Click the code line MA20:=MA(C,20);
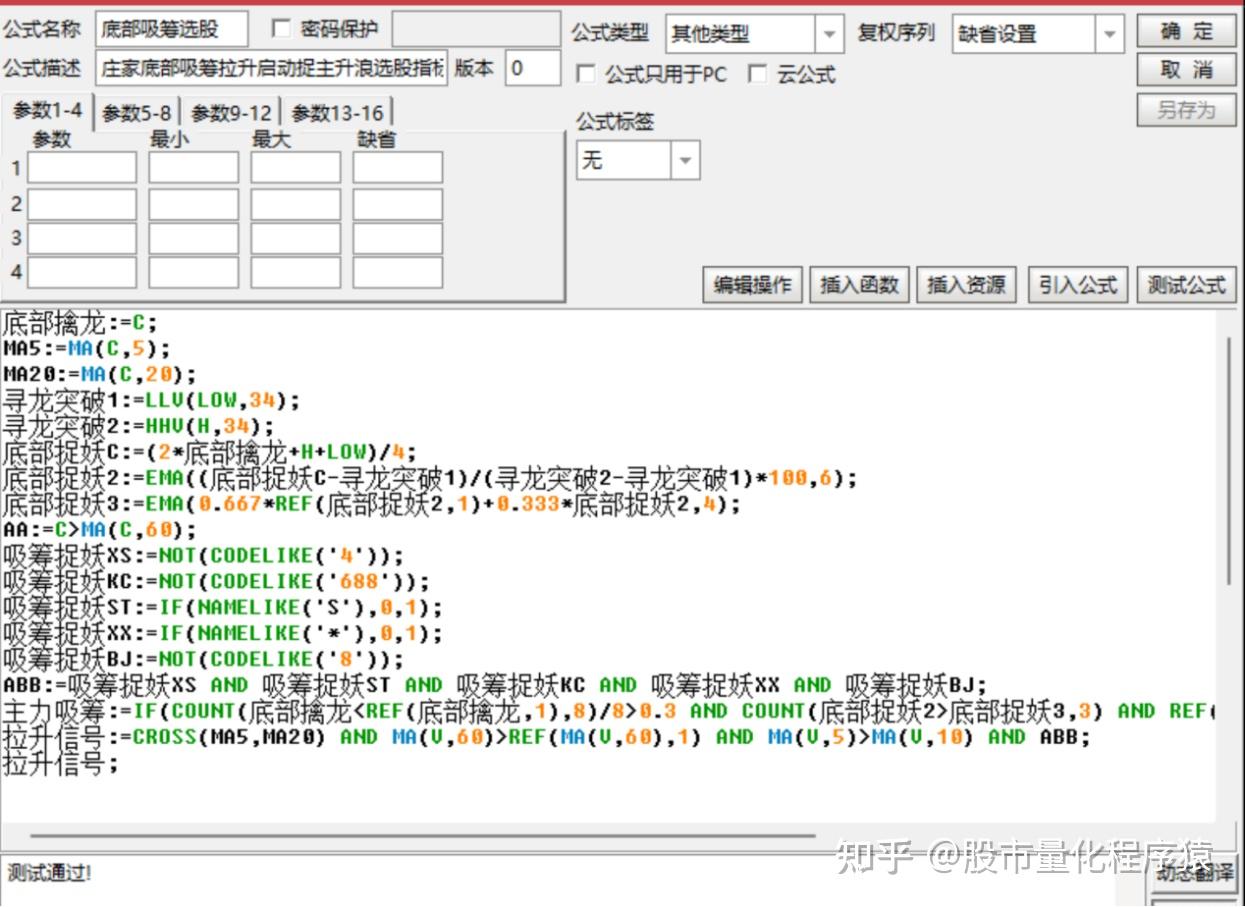Image resolution: width=1245 pixels, height=907 pixels. 100,375
